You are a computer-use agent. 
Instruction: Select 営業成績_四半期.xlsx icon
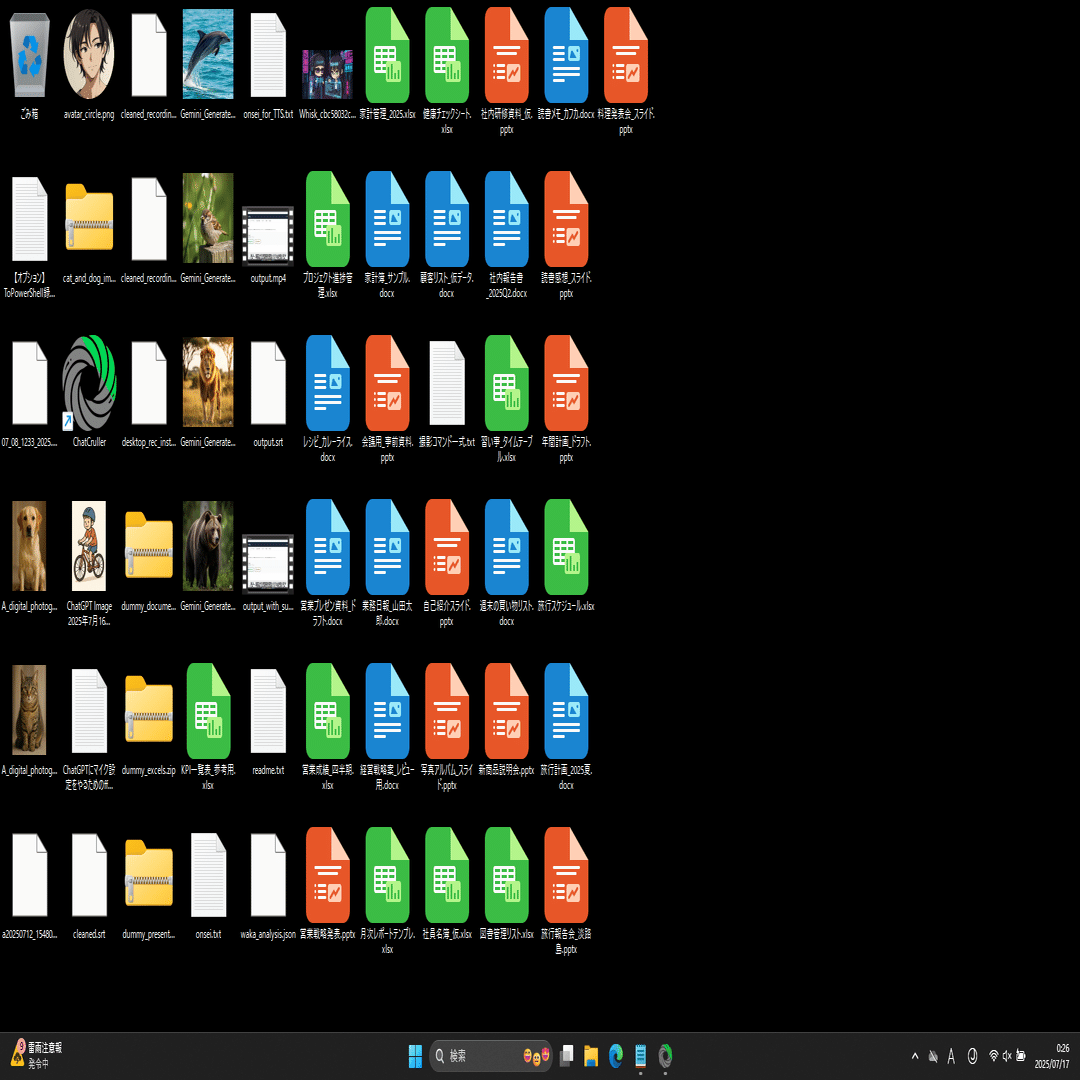click(328, 711)
